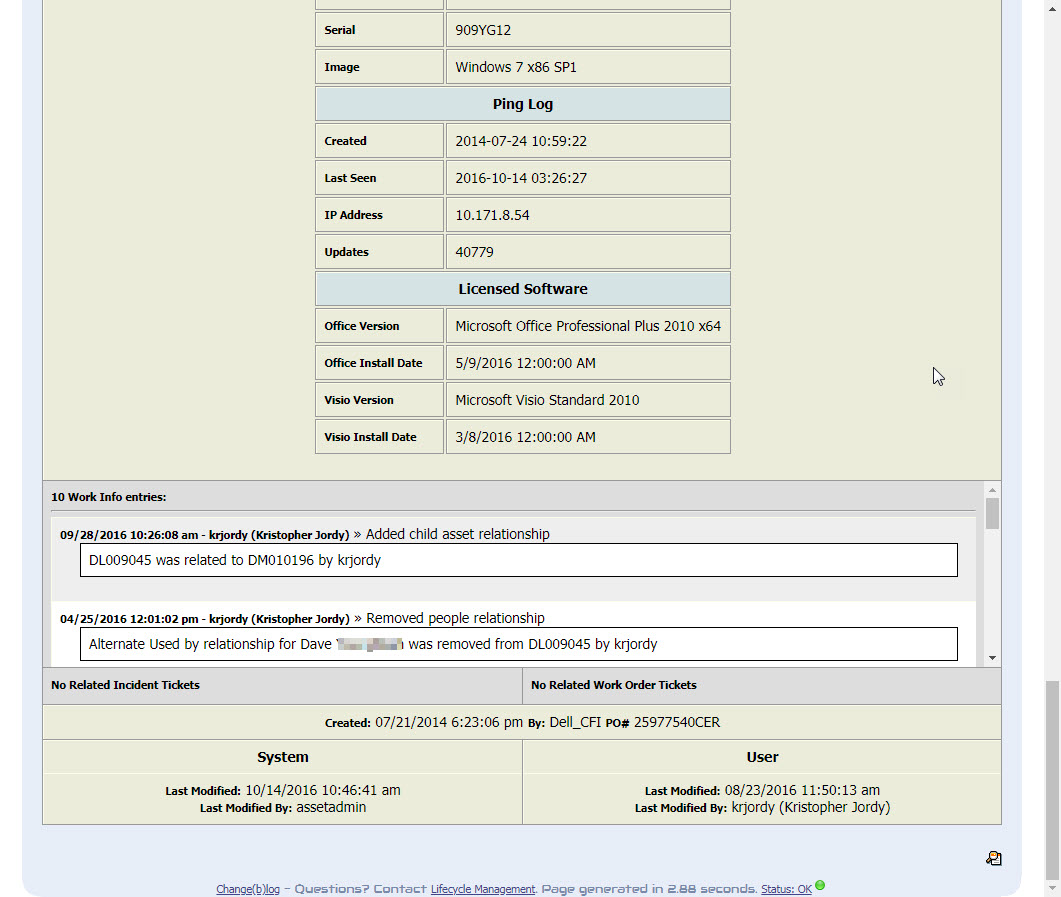Click the IP Address row label
1061x897 pixels.
(x=353, y=215)
